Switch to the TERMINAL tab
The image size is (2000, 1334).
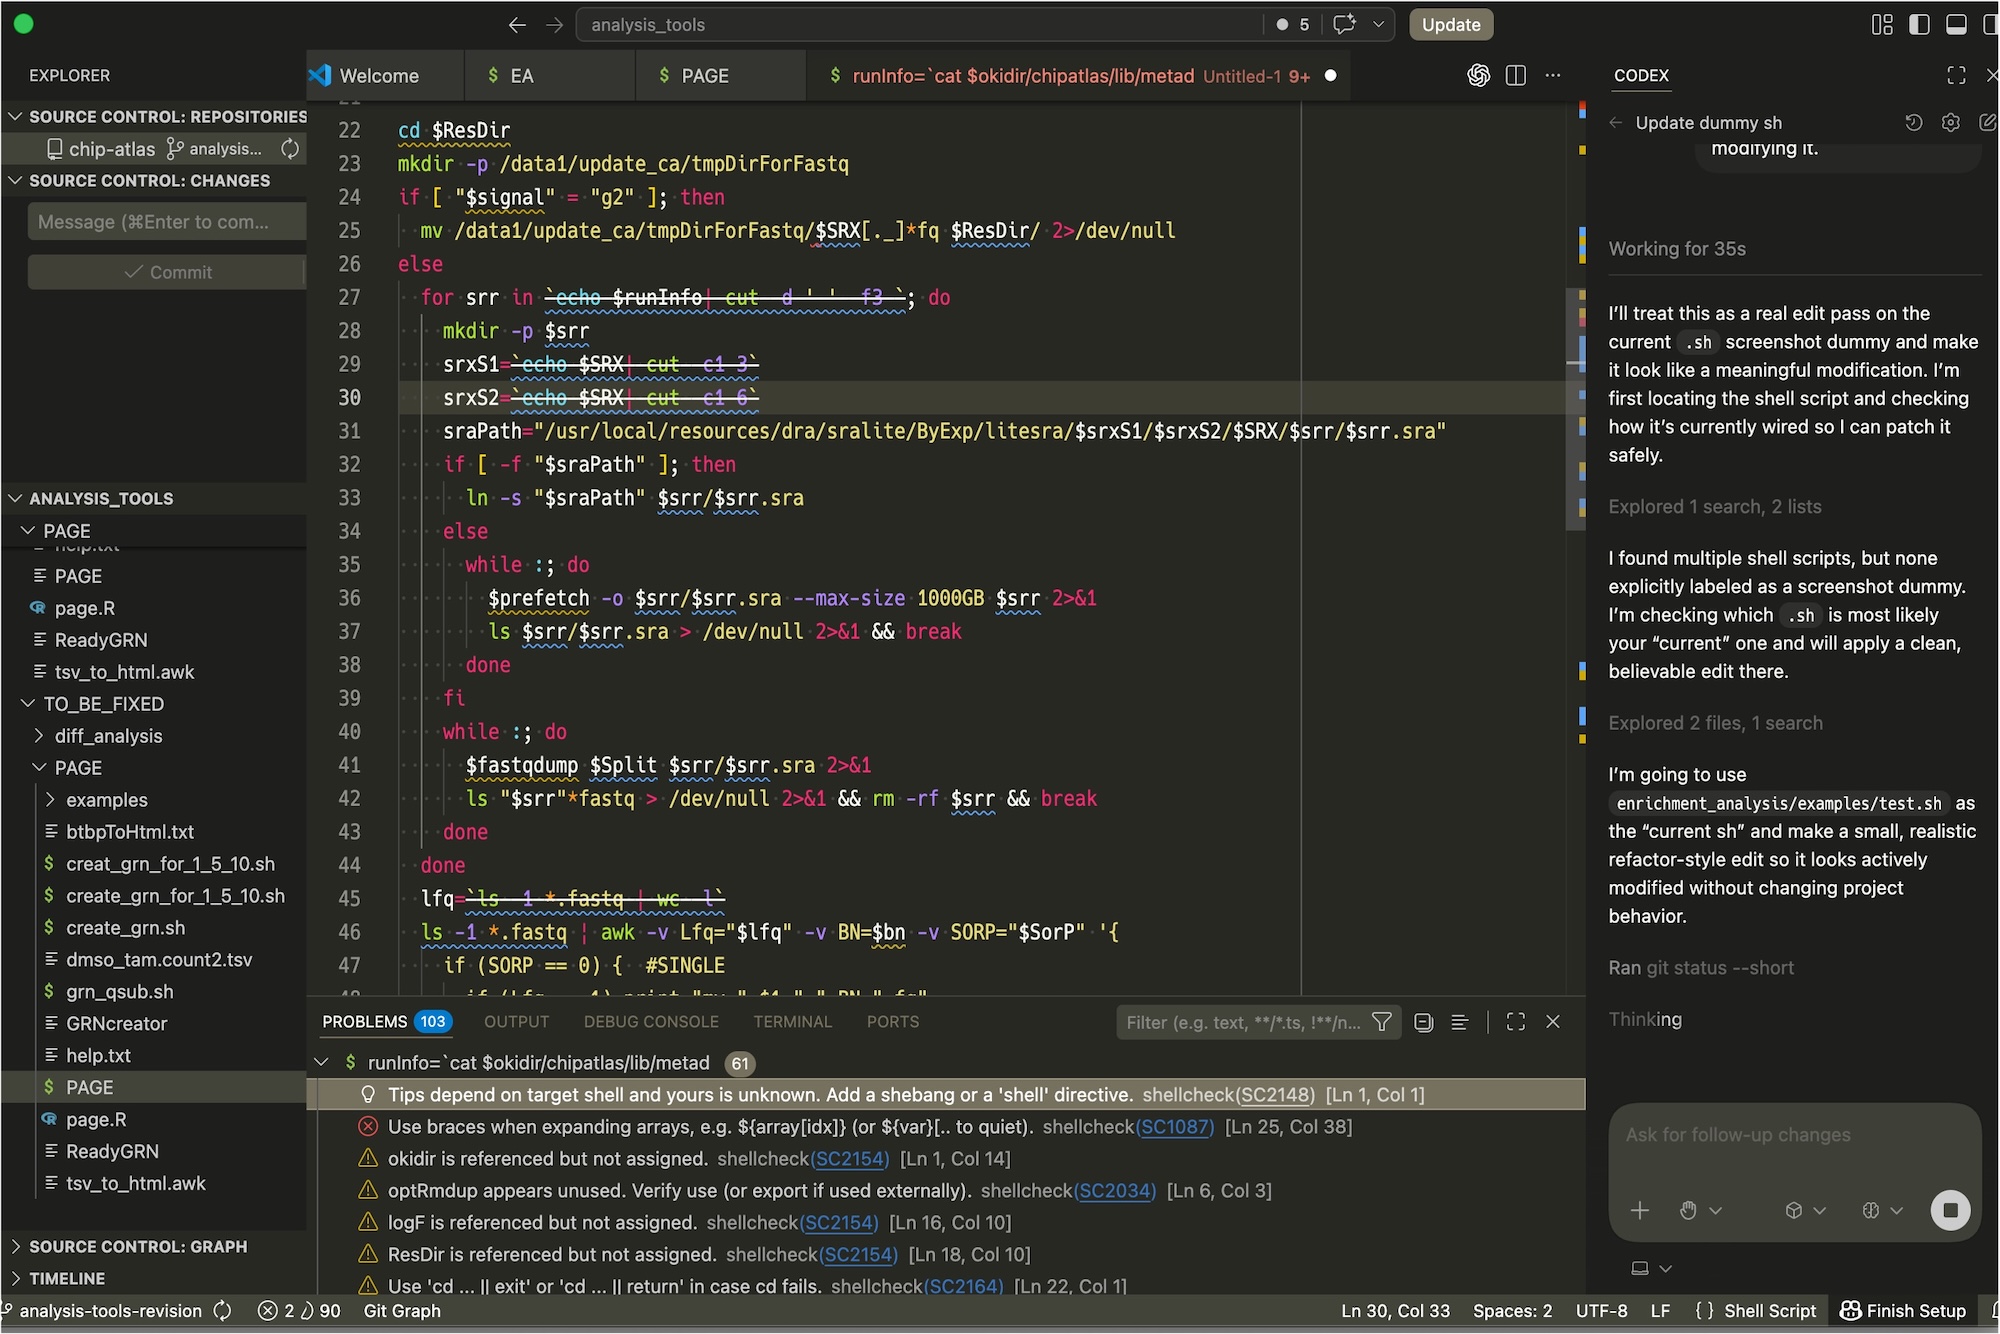(792, 1021)
